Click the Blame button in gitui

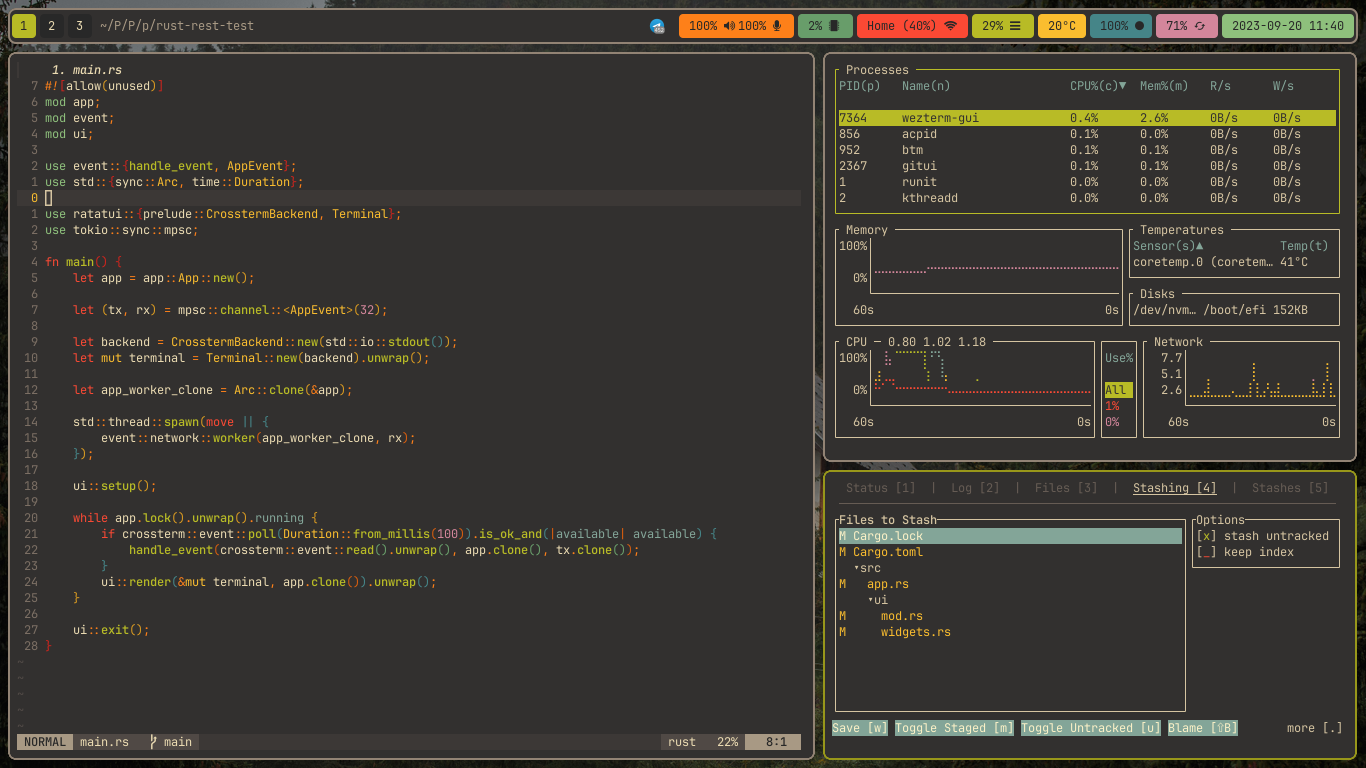click(1202, 728)
